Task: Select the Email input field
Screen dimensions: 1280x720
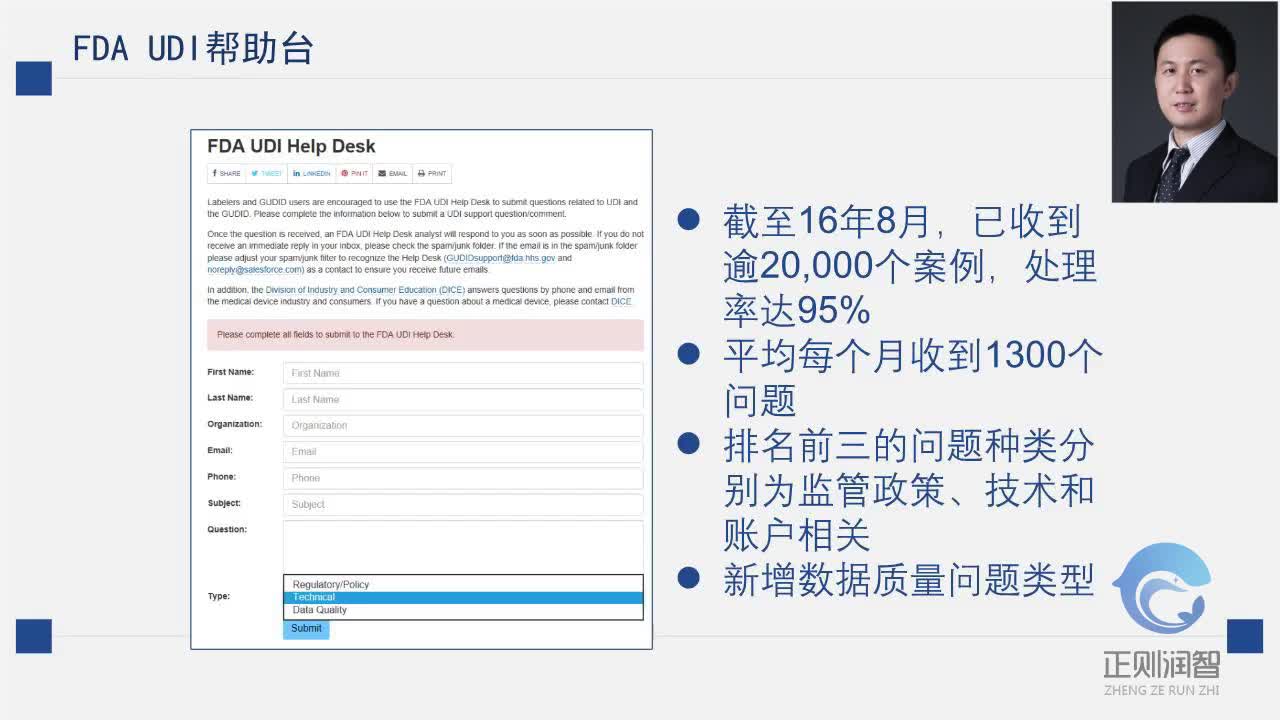Action: coord(462,452)
